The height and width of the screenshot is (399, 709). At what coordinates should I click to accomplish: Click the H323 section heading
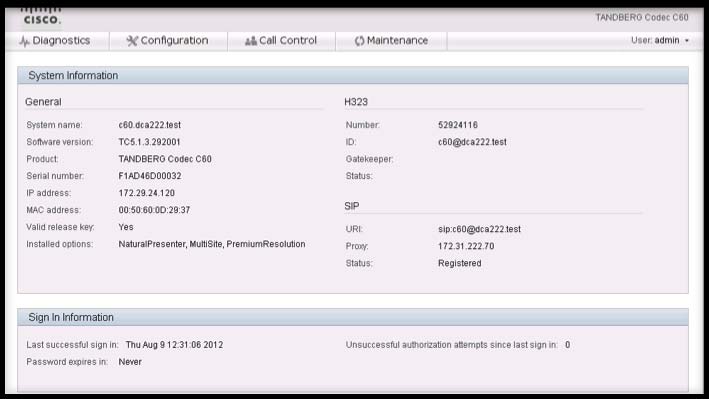click(x=356, y=102)
